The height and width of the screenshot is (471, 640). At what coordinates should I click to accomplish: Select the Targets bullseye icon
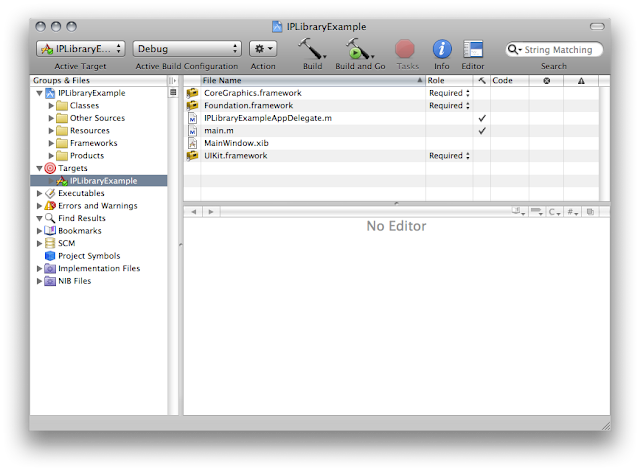(x=50, y=168)
